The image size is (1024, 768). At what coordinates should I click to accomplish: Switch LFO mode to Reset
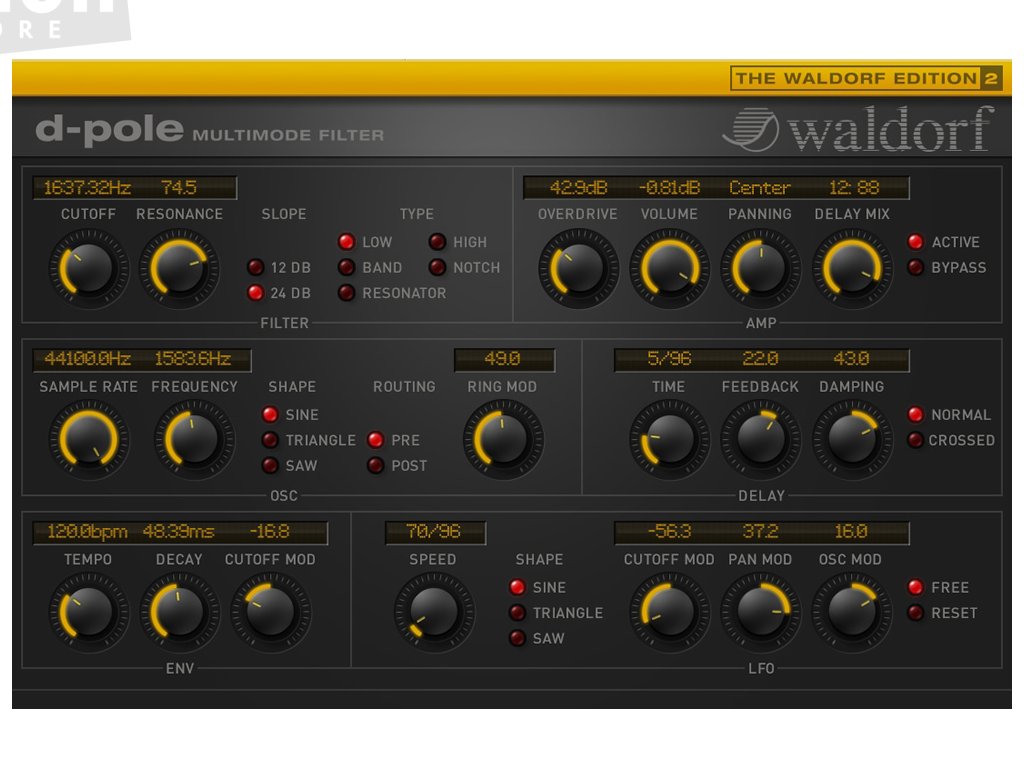coord(915,613)
